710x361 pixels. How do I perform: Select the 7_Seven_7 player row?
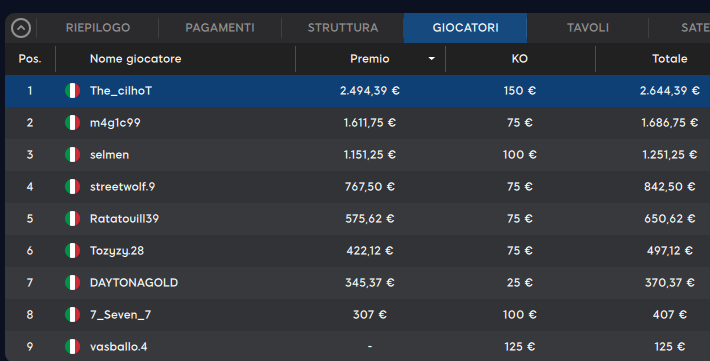(x=357, y=314)
